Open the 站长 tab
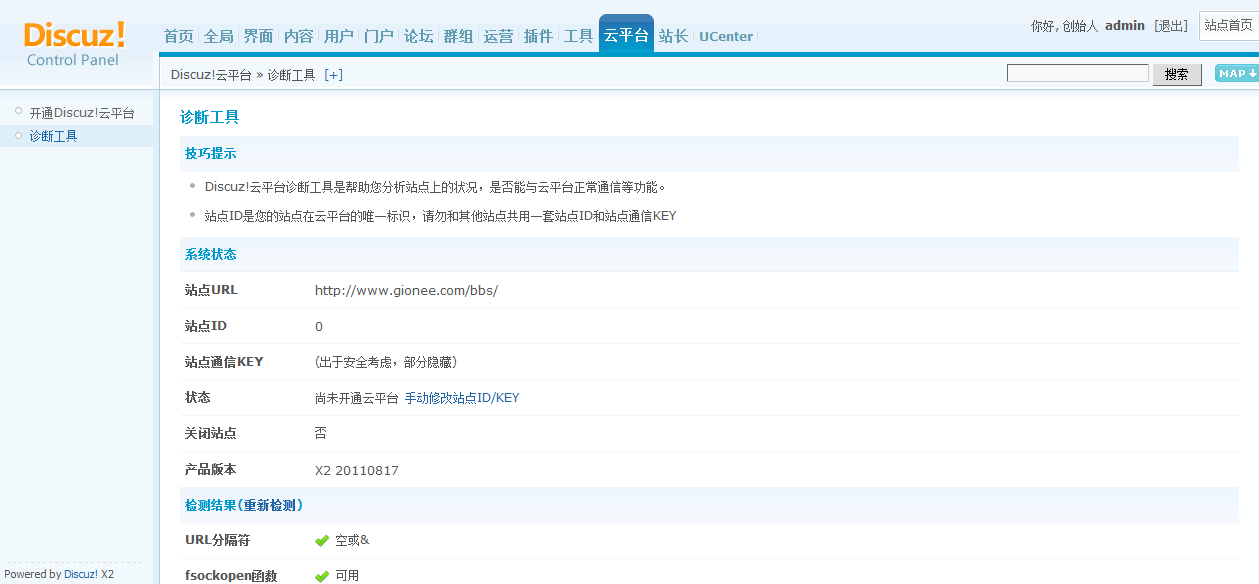The width and height of the screenshot is (1259, 584). [673, 36]
